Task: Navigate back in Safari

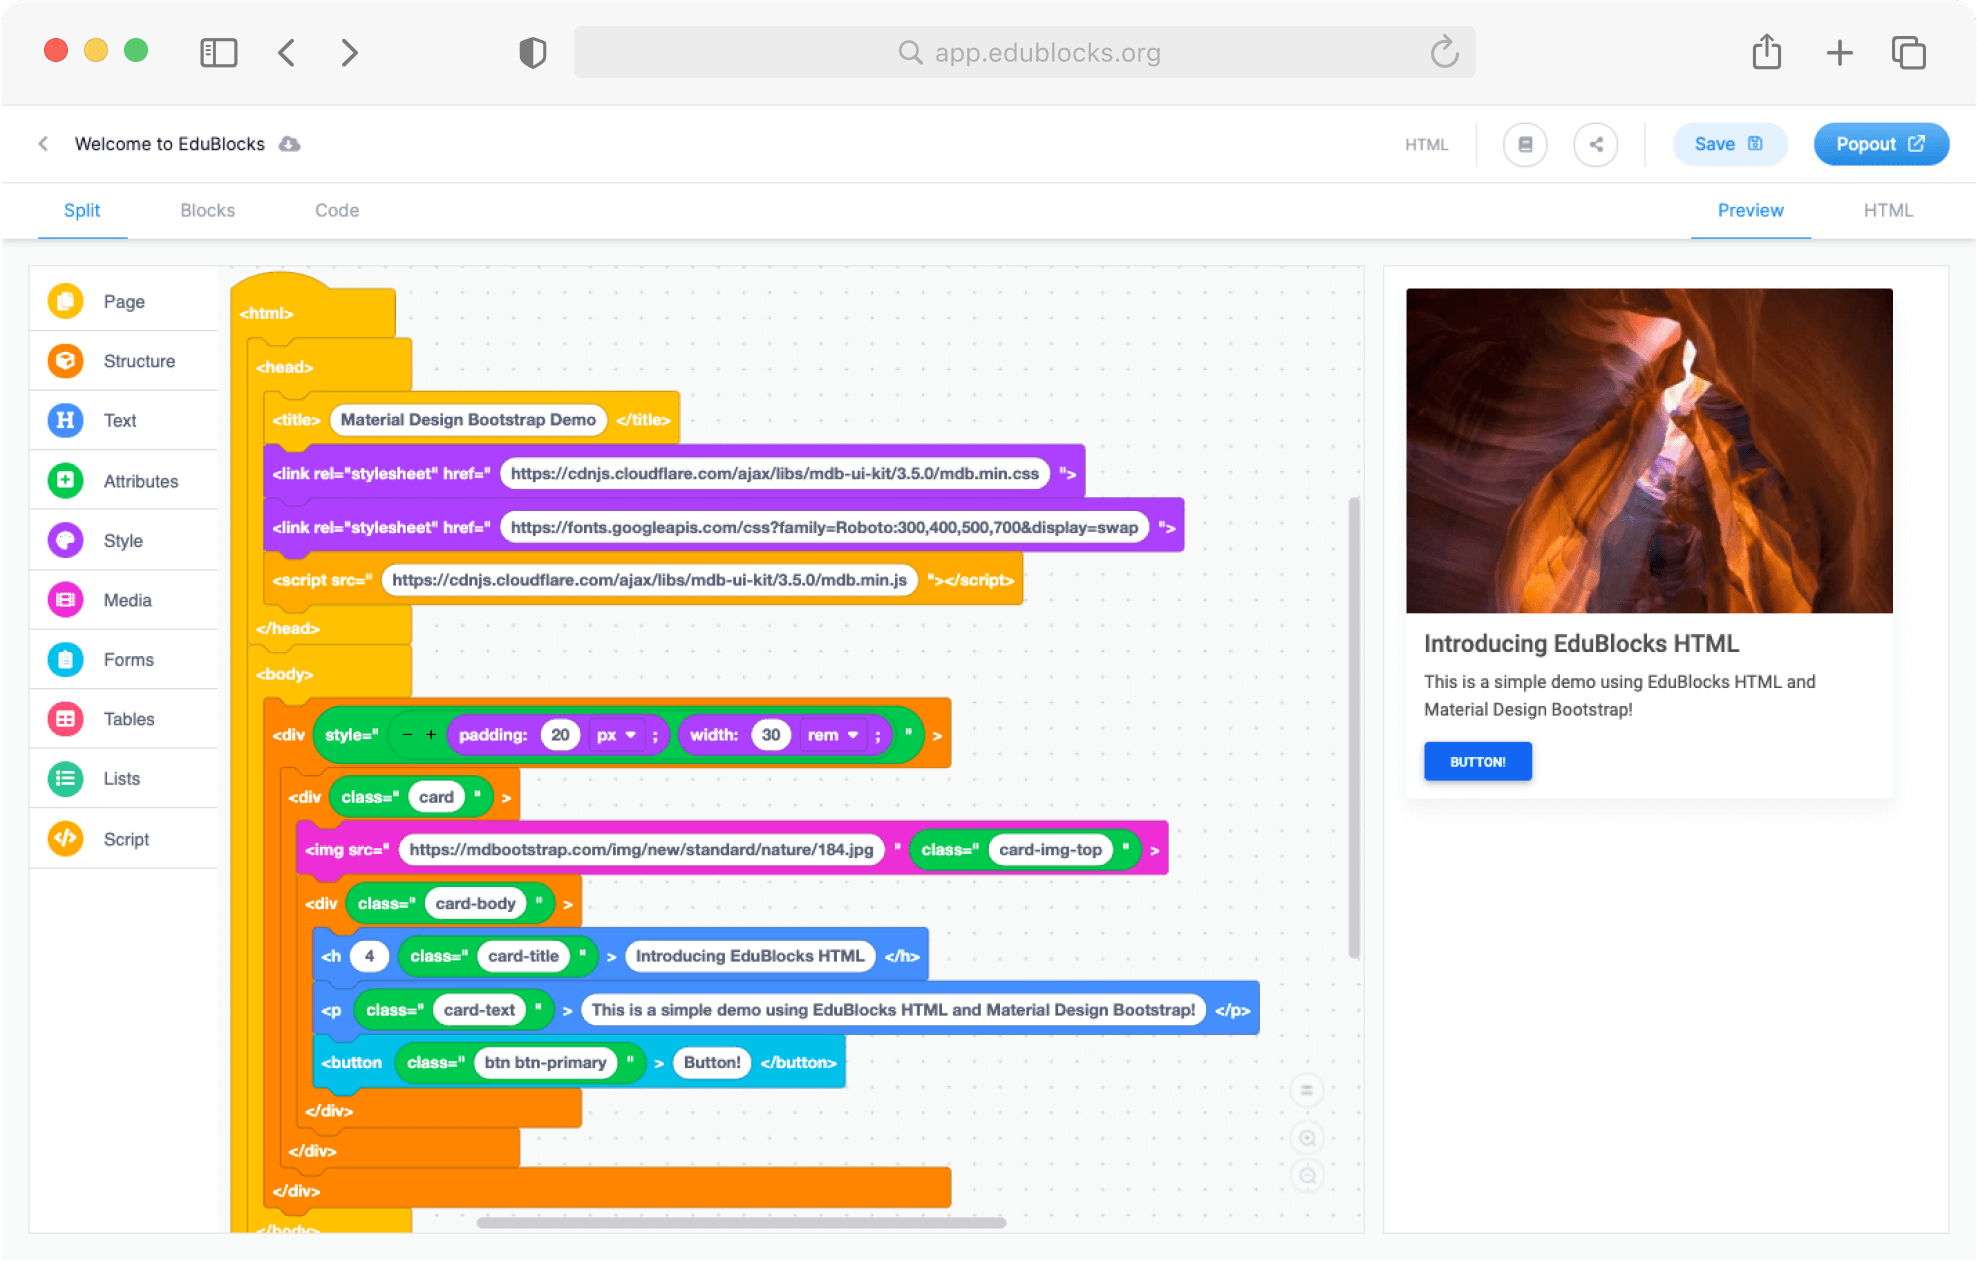Action: pyautogui.click(x=287, y=52)
